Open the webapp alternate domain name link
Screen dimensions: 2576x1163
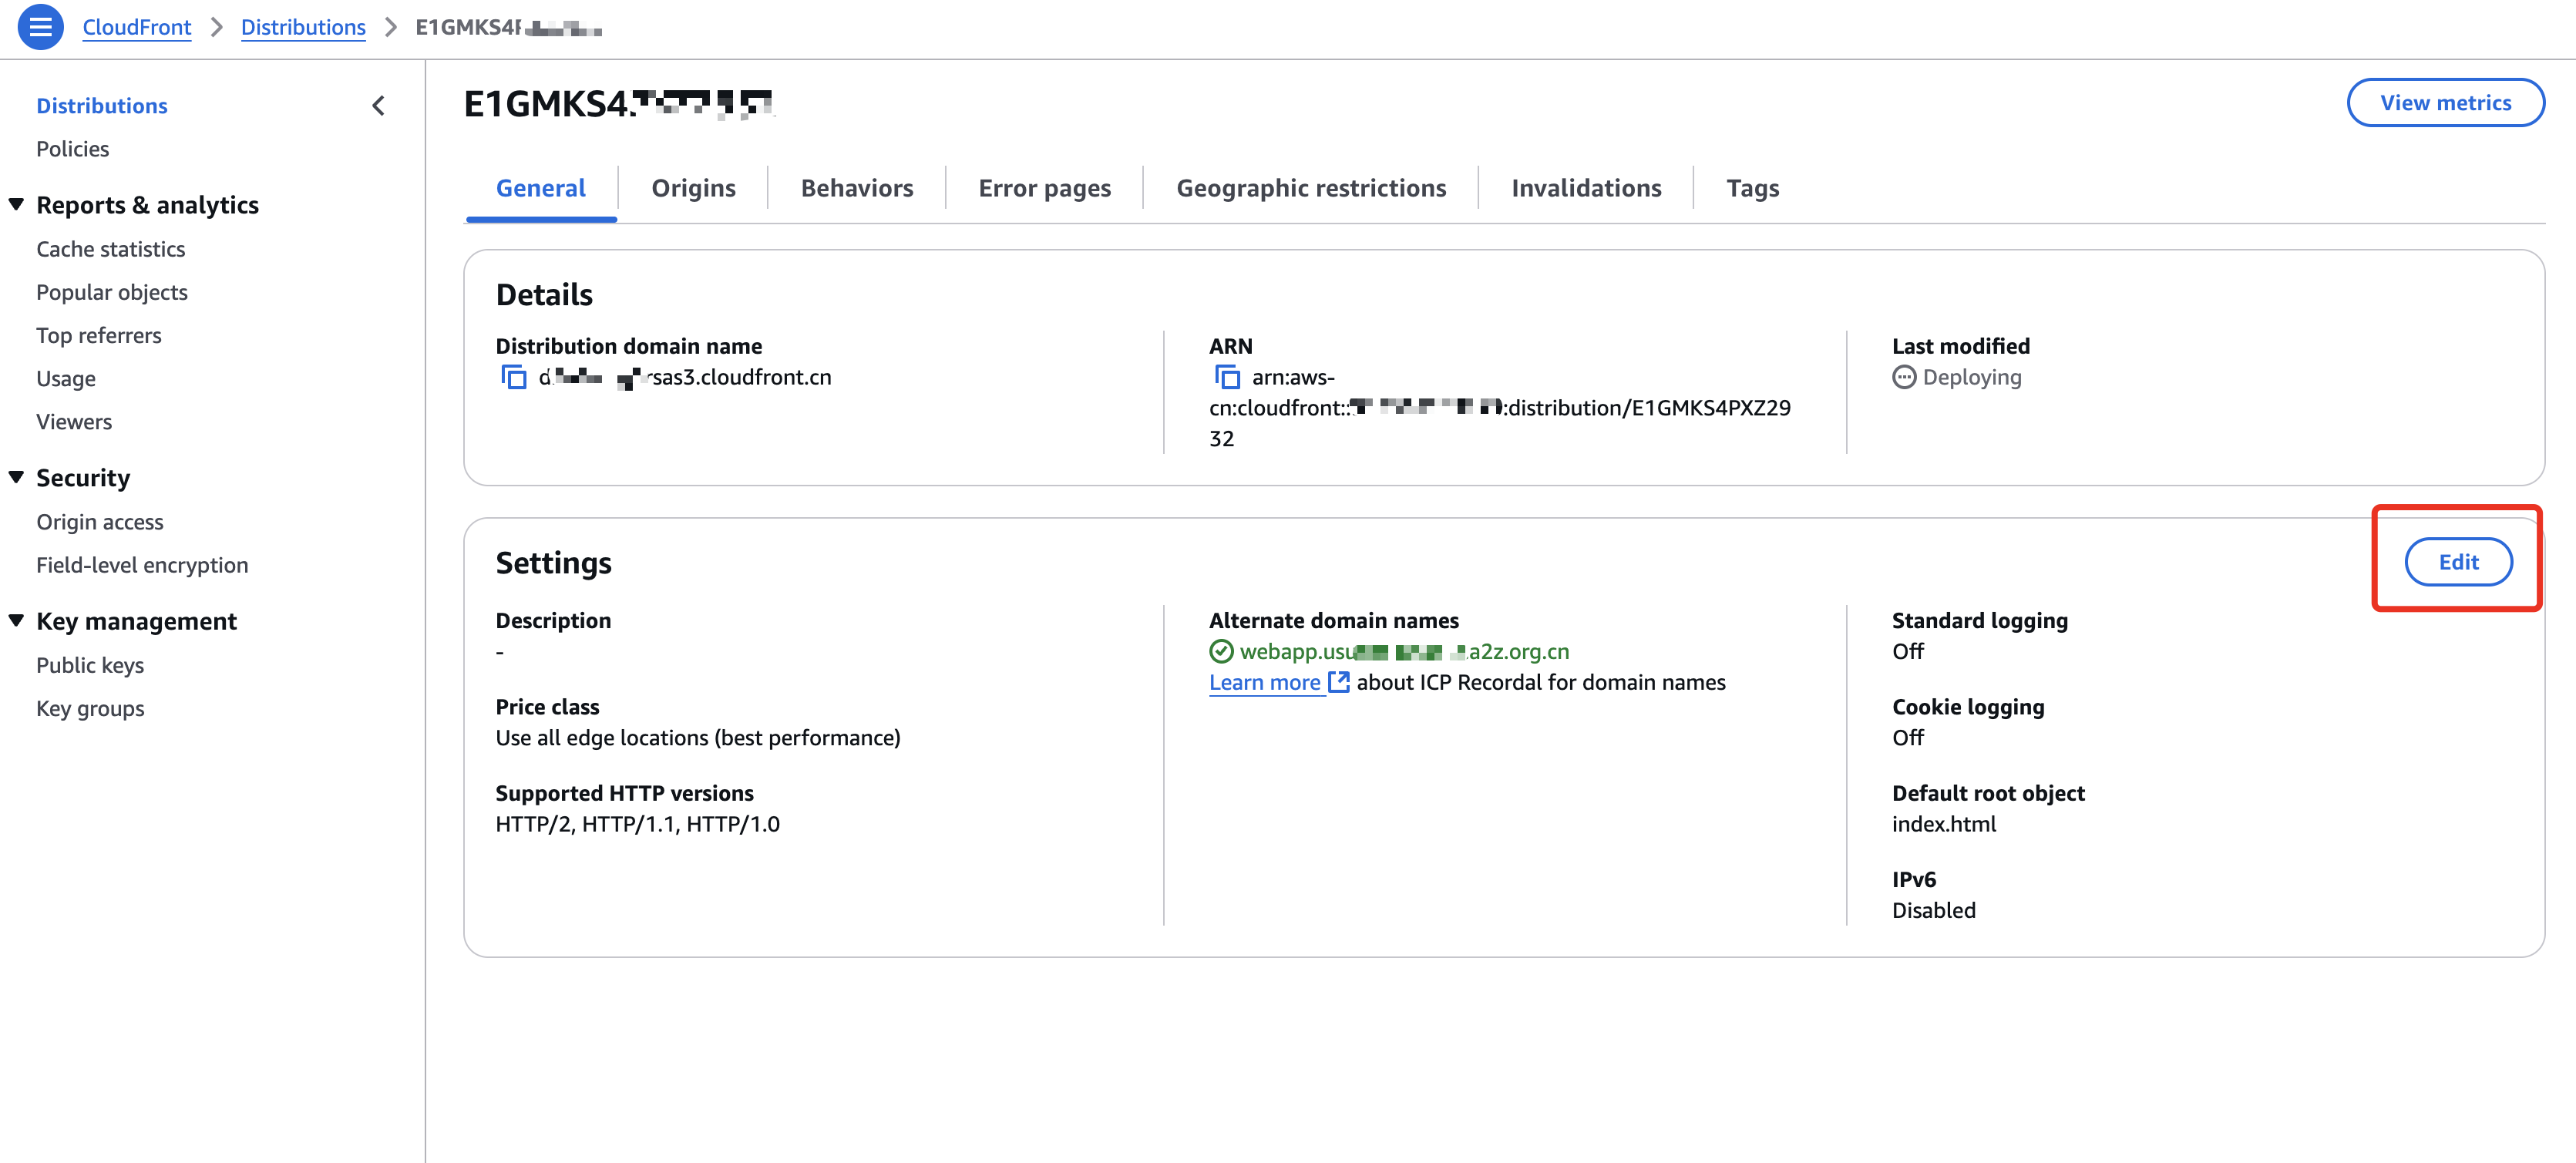click(1404, 652)
